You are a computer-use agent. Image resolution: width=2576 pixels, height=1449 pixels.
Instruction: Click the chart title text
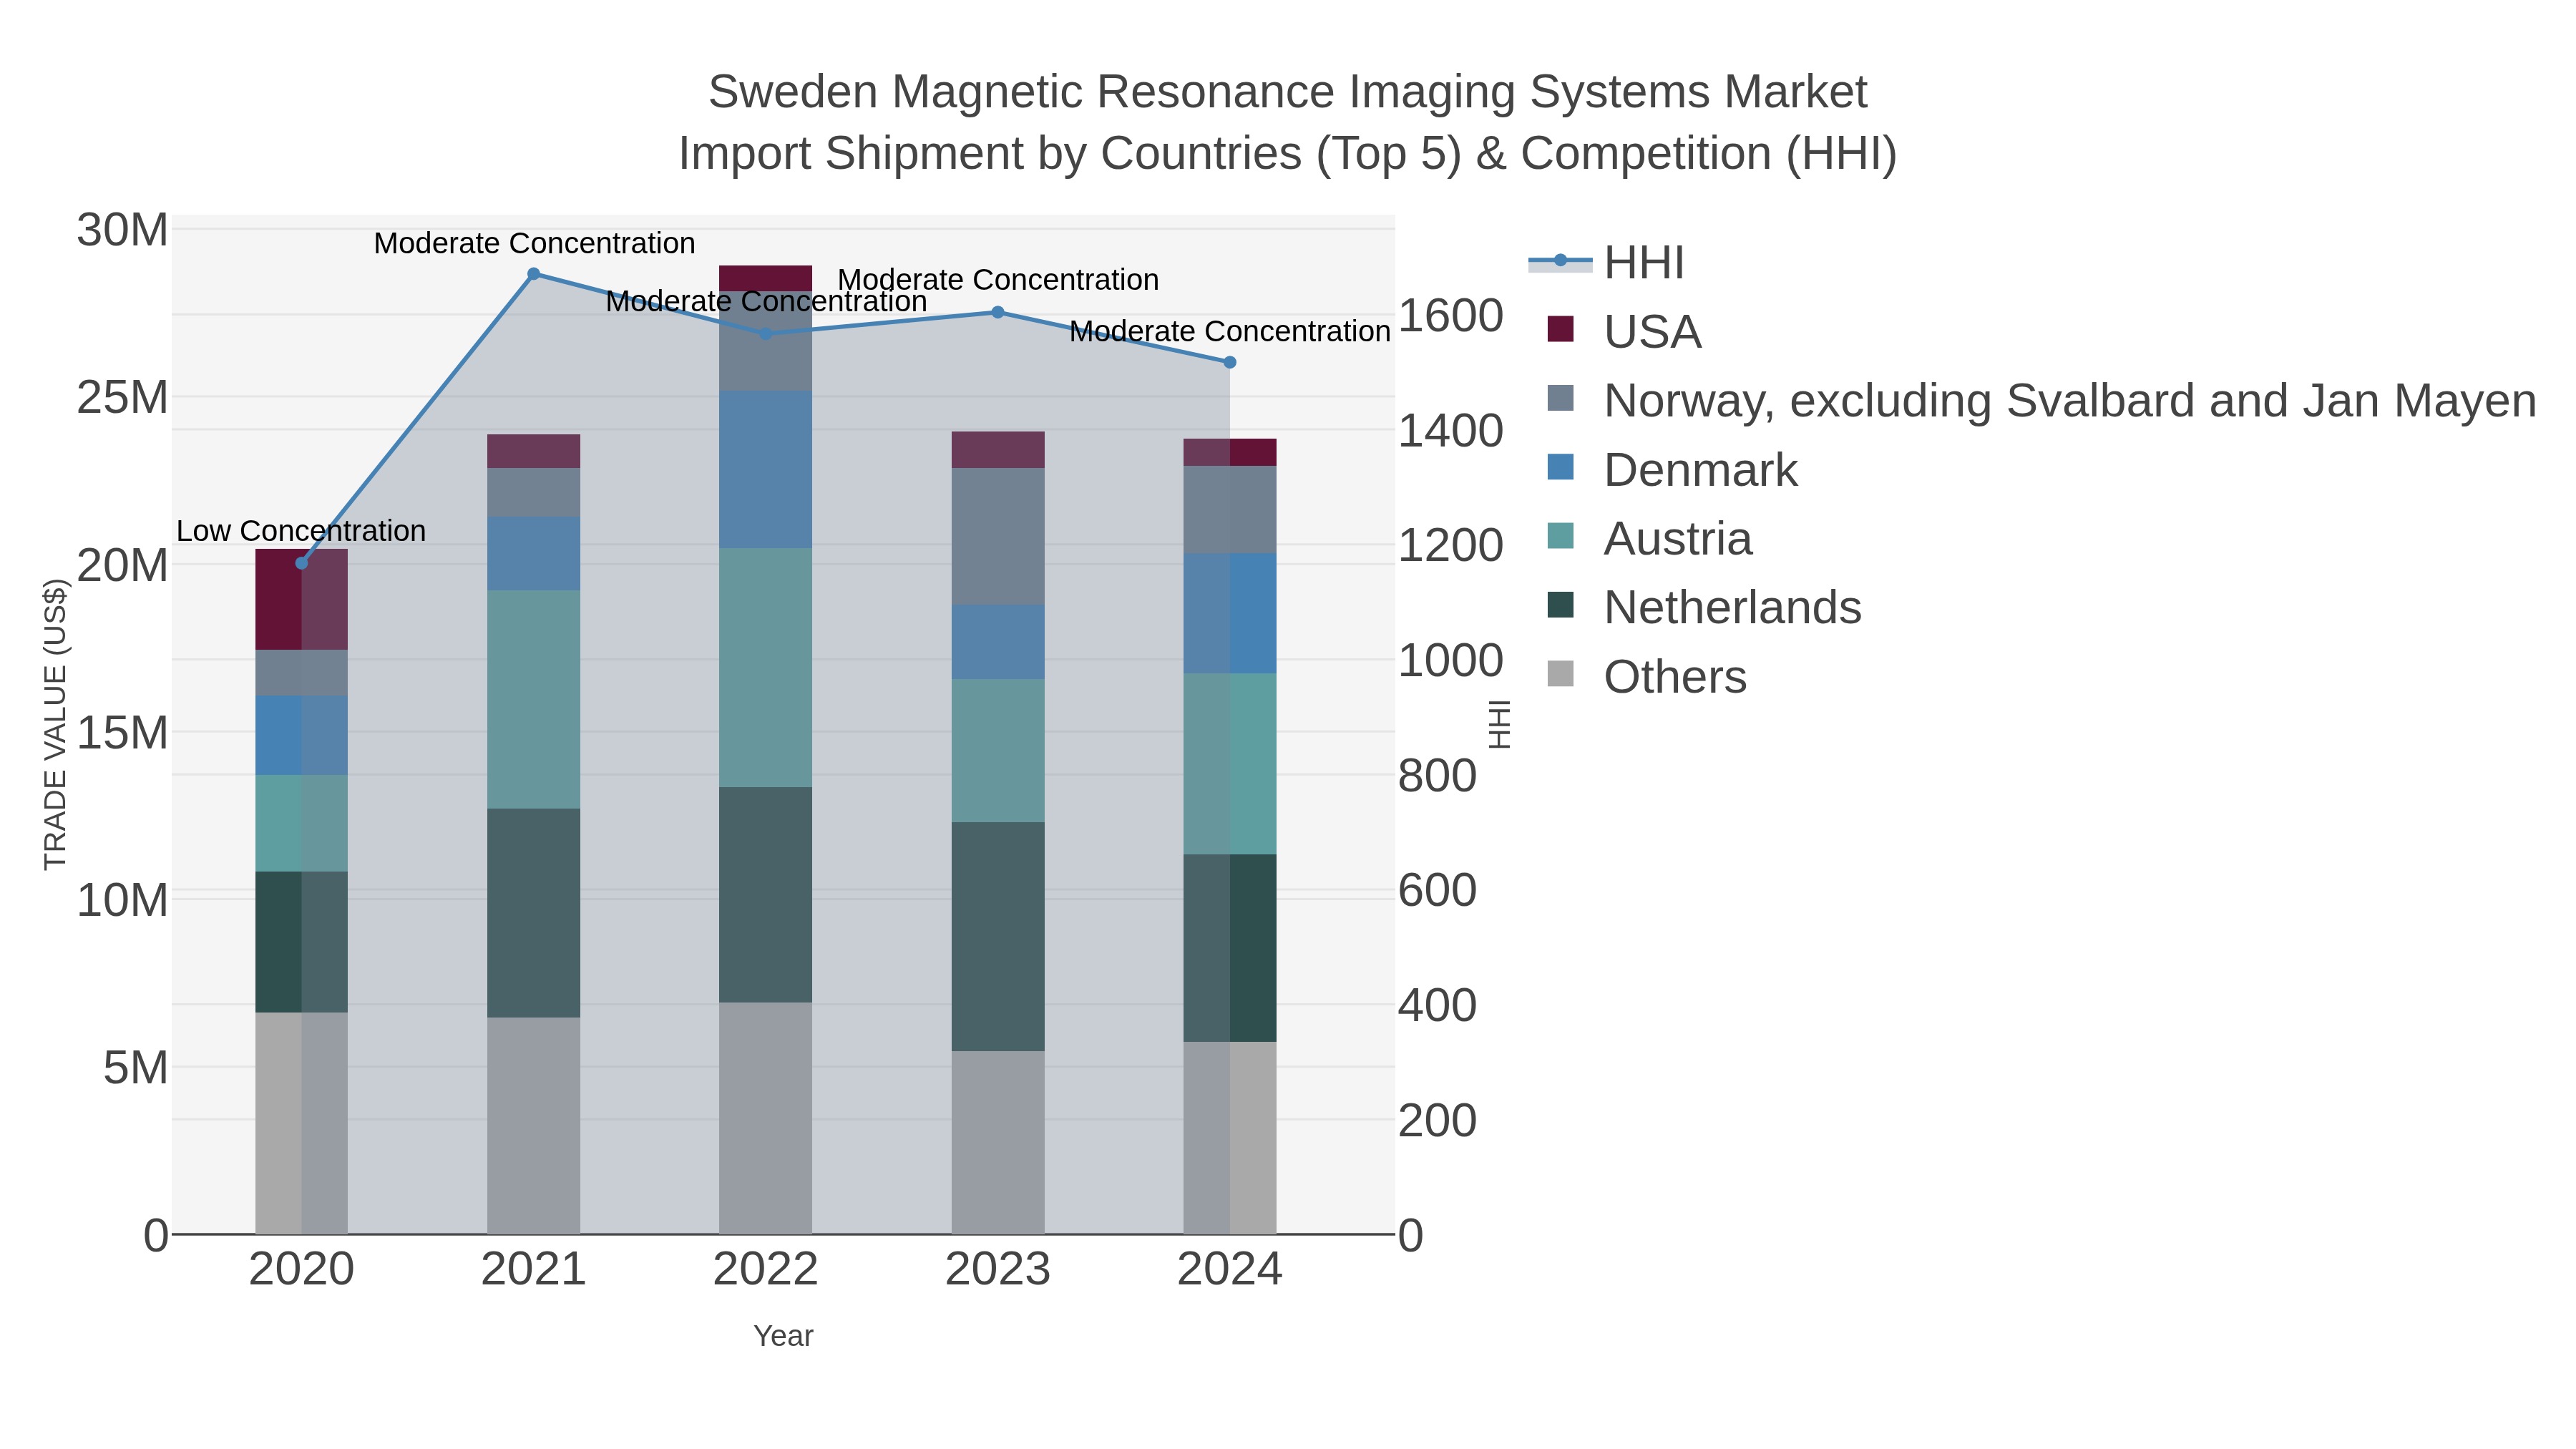point(1288,122)
